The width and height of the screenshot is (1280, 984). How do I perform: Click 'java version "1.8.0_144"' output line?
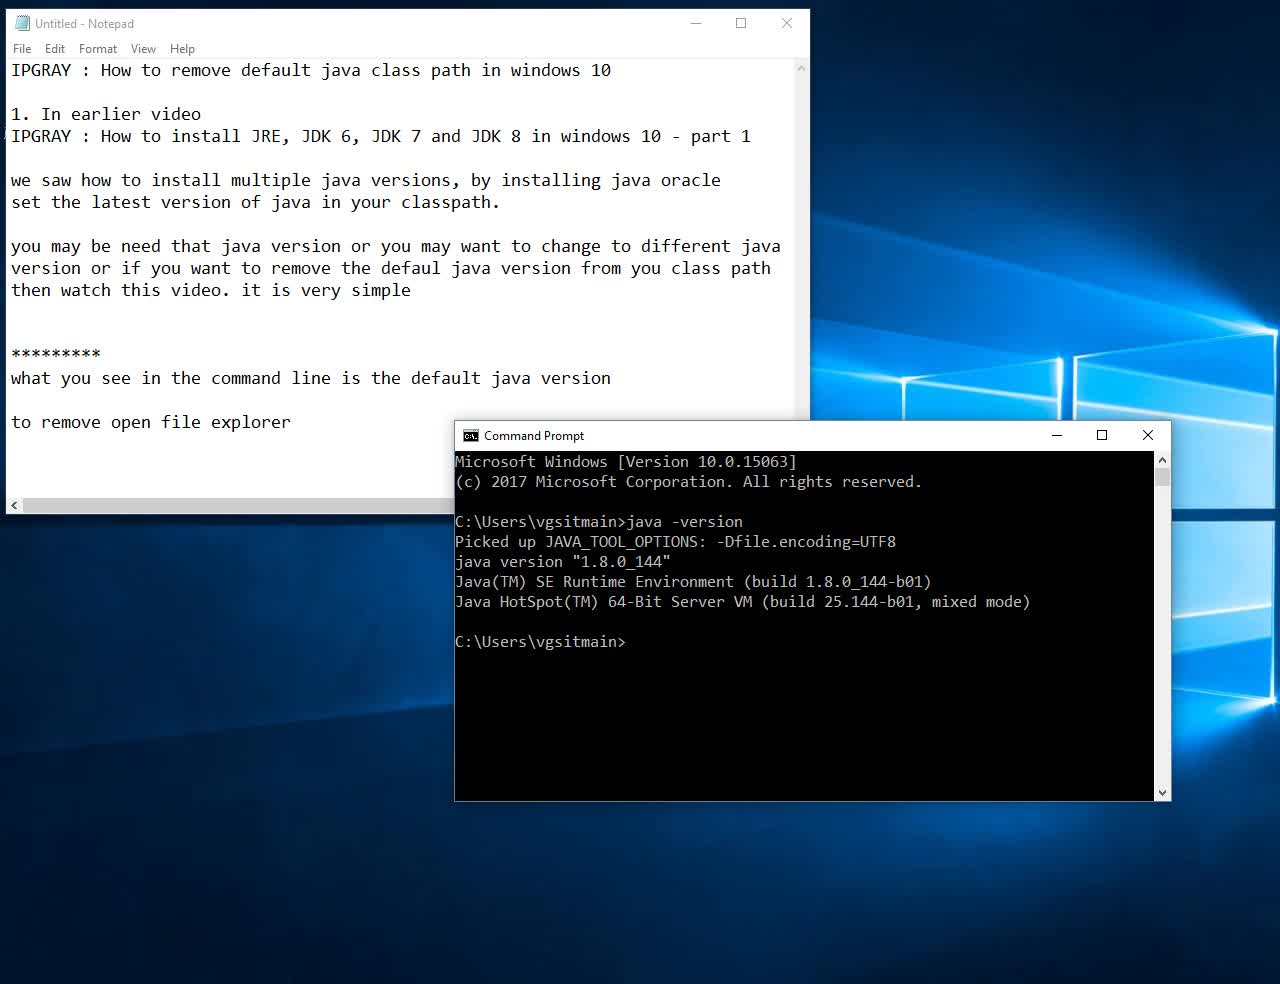point(563,562)
